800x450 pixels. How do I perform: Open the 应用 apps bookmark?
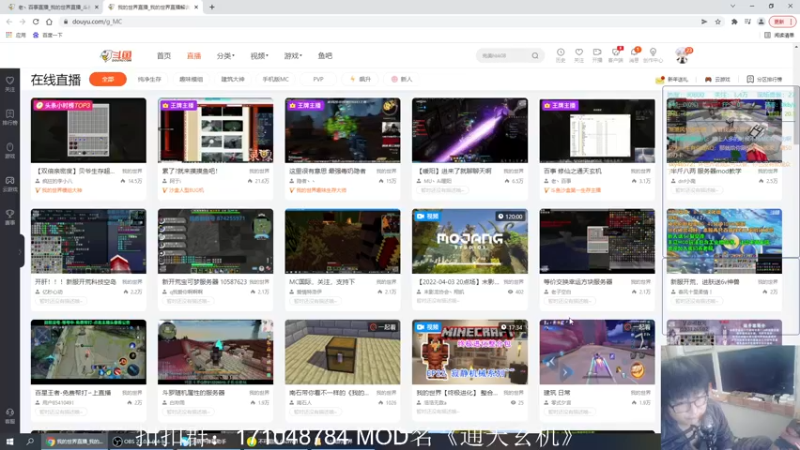(16, 35)
